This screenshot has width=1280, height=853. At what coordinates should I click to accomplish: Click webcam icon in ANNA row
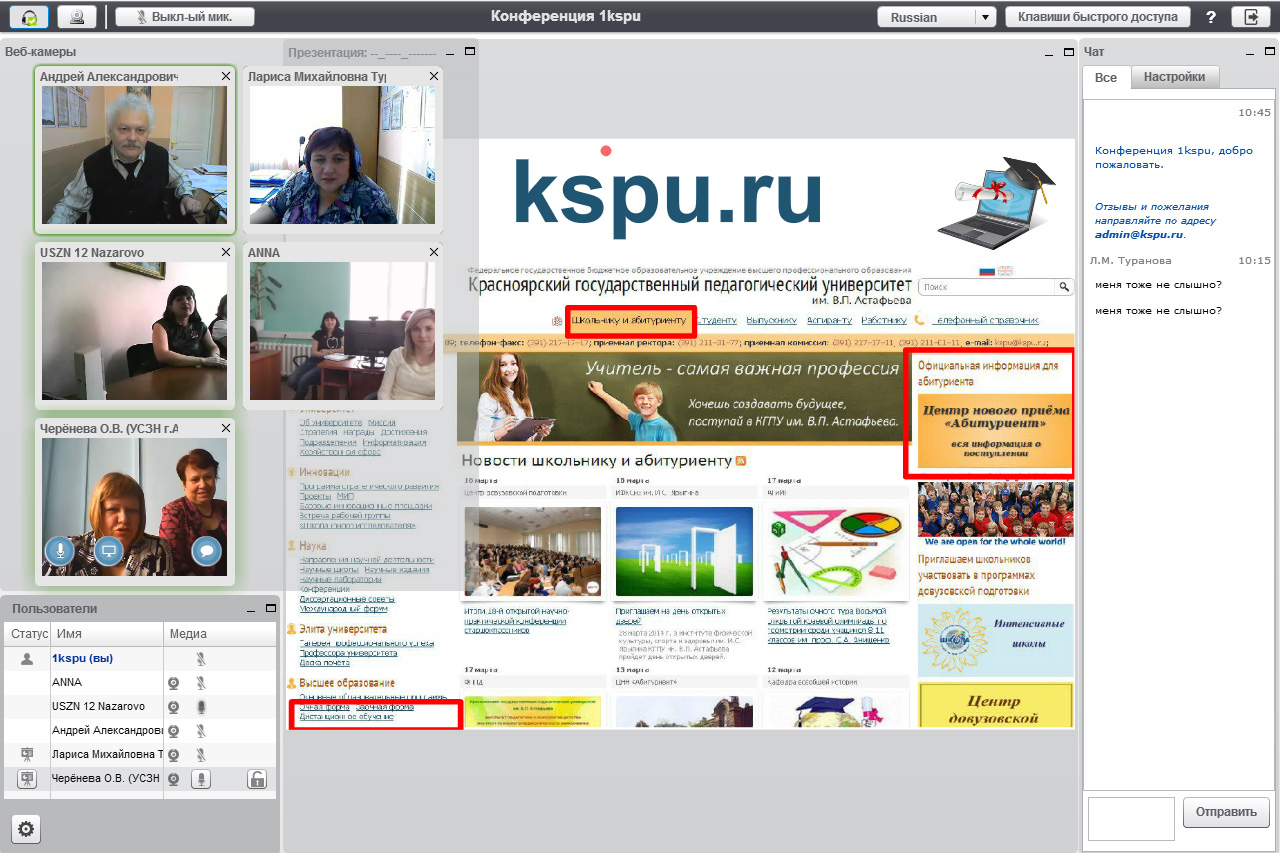173,683
